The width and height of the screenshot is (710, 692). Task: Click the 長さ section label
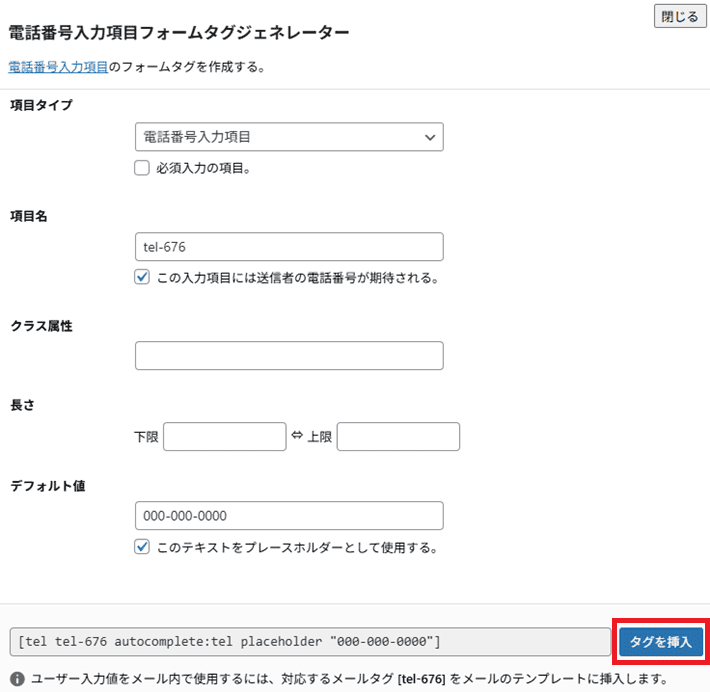point(22,405)
